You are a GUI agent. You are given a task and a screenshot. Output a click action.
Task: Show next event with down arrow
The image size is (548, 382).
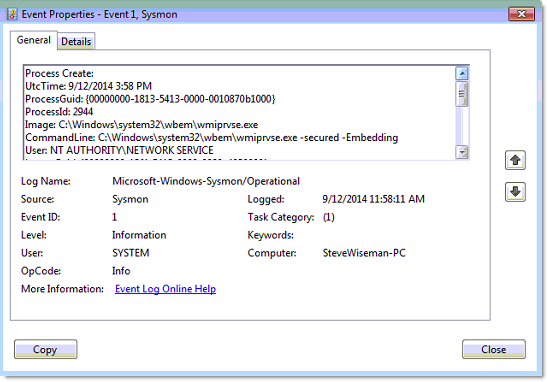pos(515,192)
